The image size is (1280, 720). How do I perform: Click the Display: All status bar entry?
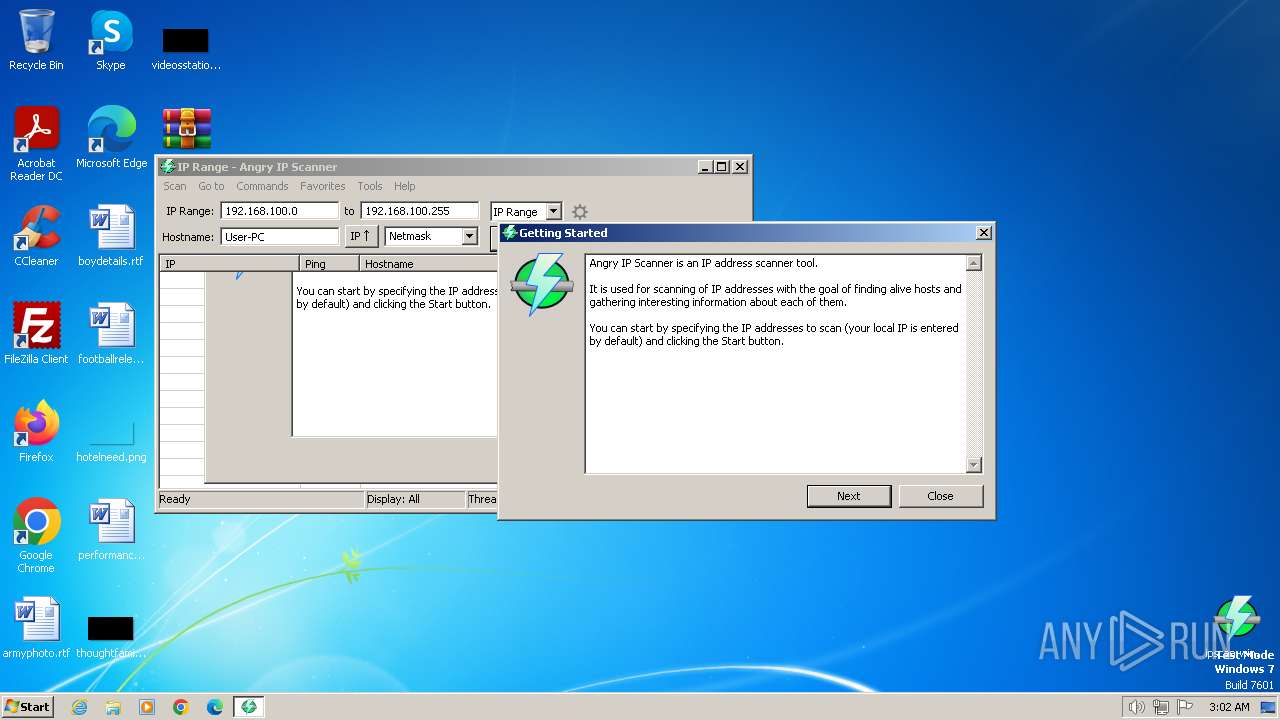pos(415,499)
